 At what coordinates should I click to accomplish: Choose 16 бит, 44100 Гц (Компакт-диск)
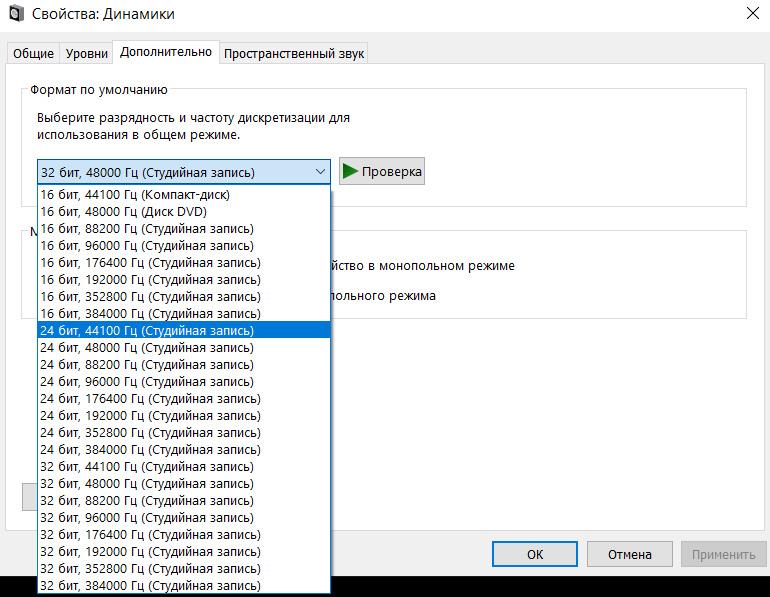point(184,194)
